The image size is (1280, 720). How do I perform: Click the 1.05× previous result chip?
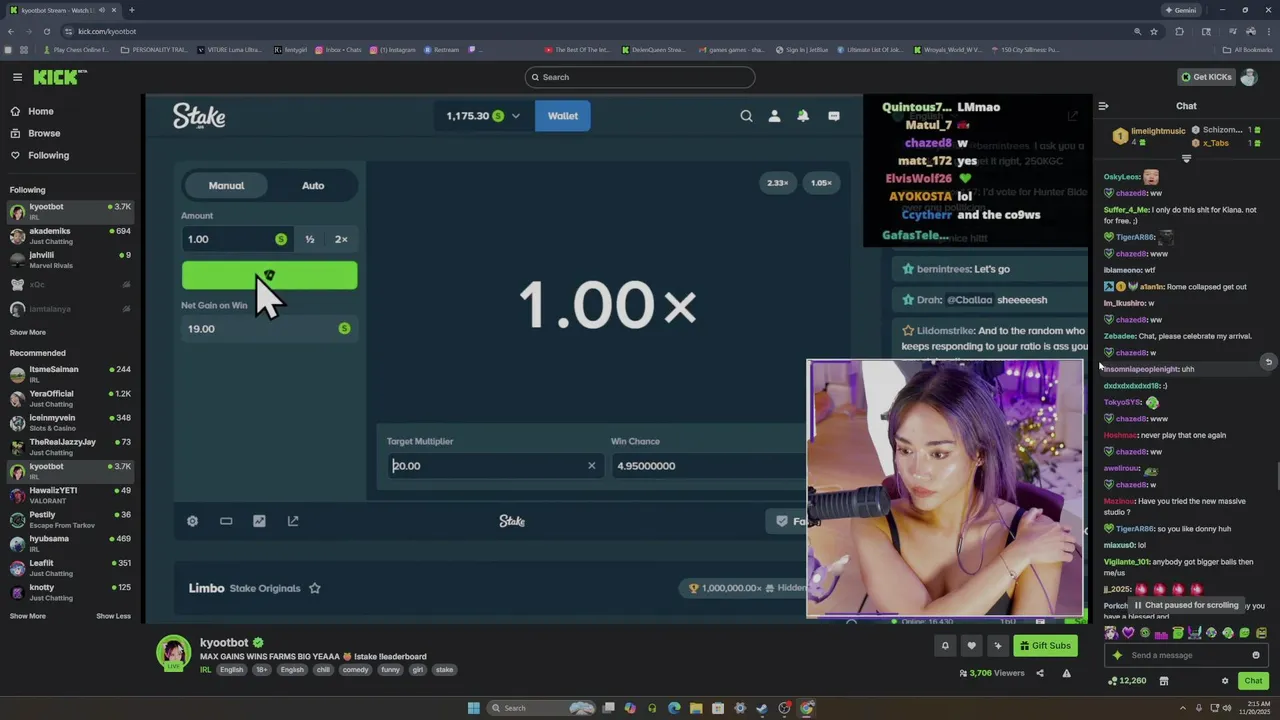821,183
